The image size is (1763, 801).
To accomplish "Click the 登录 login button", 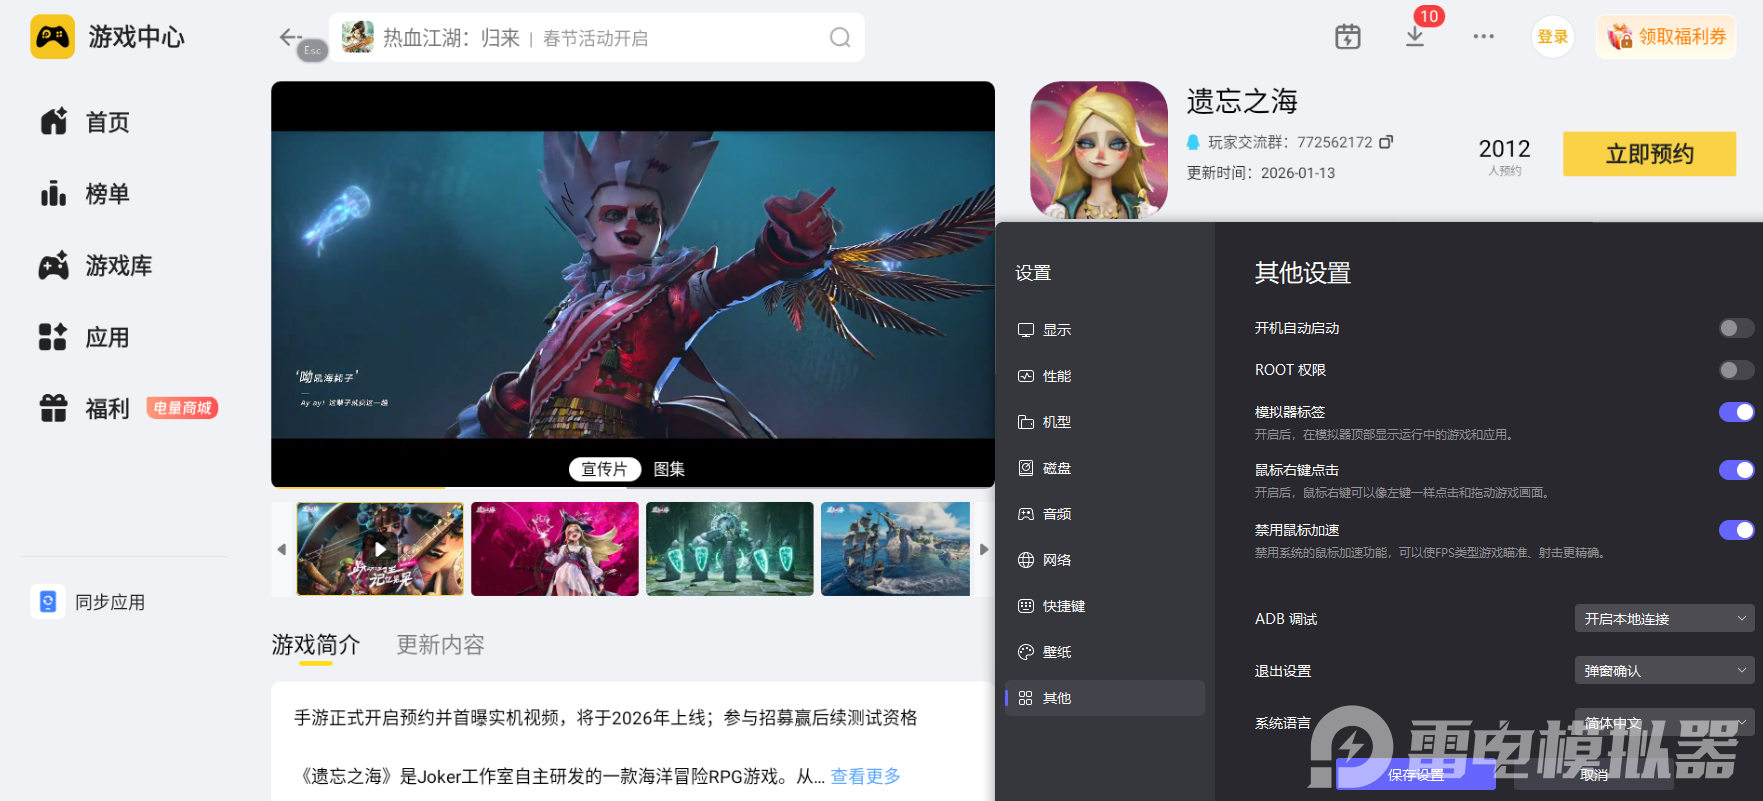I will tap(1553, 37).
